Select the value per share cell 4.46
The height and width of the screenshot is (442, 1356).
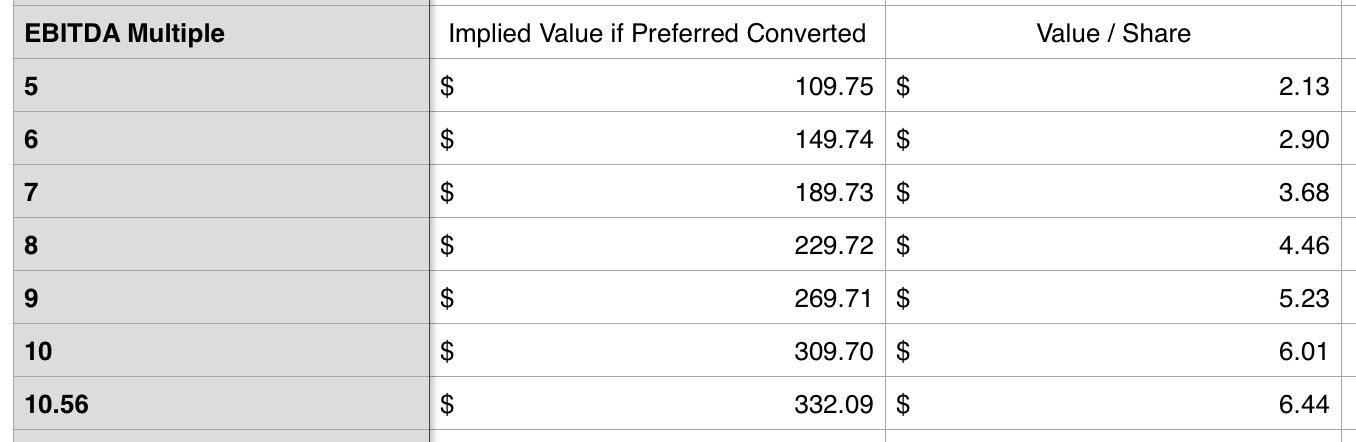[x=1113, y=244]
